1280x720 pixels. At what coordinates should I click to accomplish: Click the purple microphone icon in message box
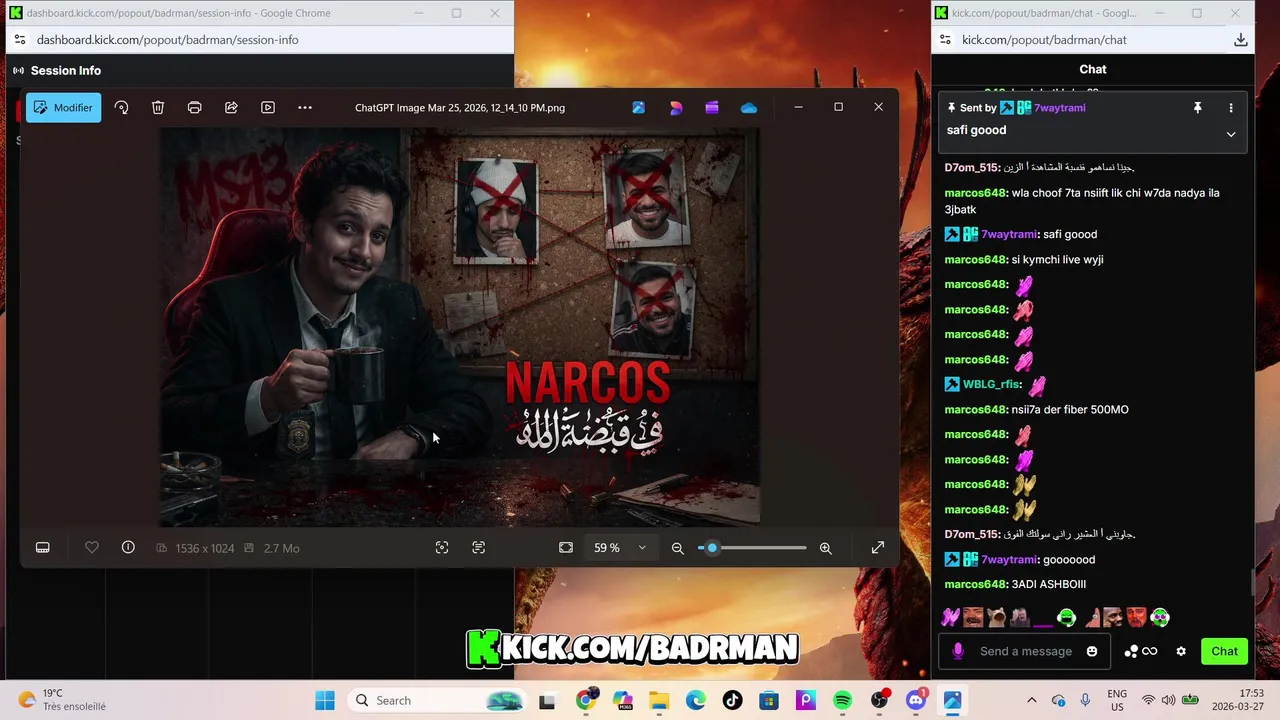tap(958, 651)
